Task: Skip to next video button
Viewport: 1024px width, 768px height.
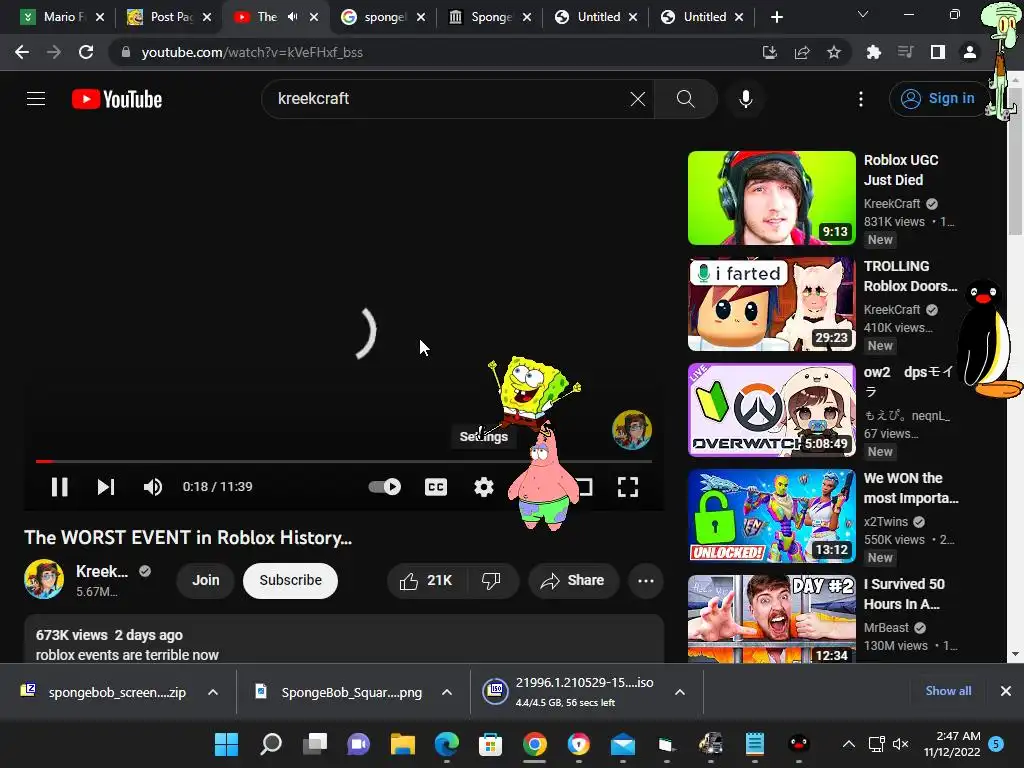Action: tap(106, 487)
